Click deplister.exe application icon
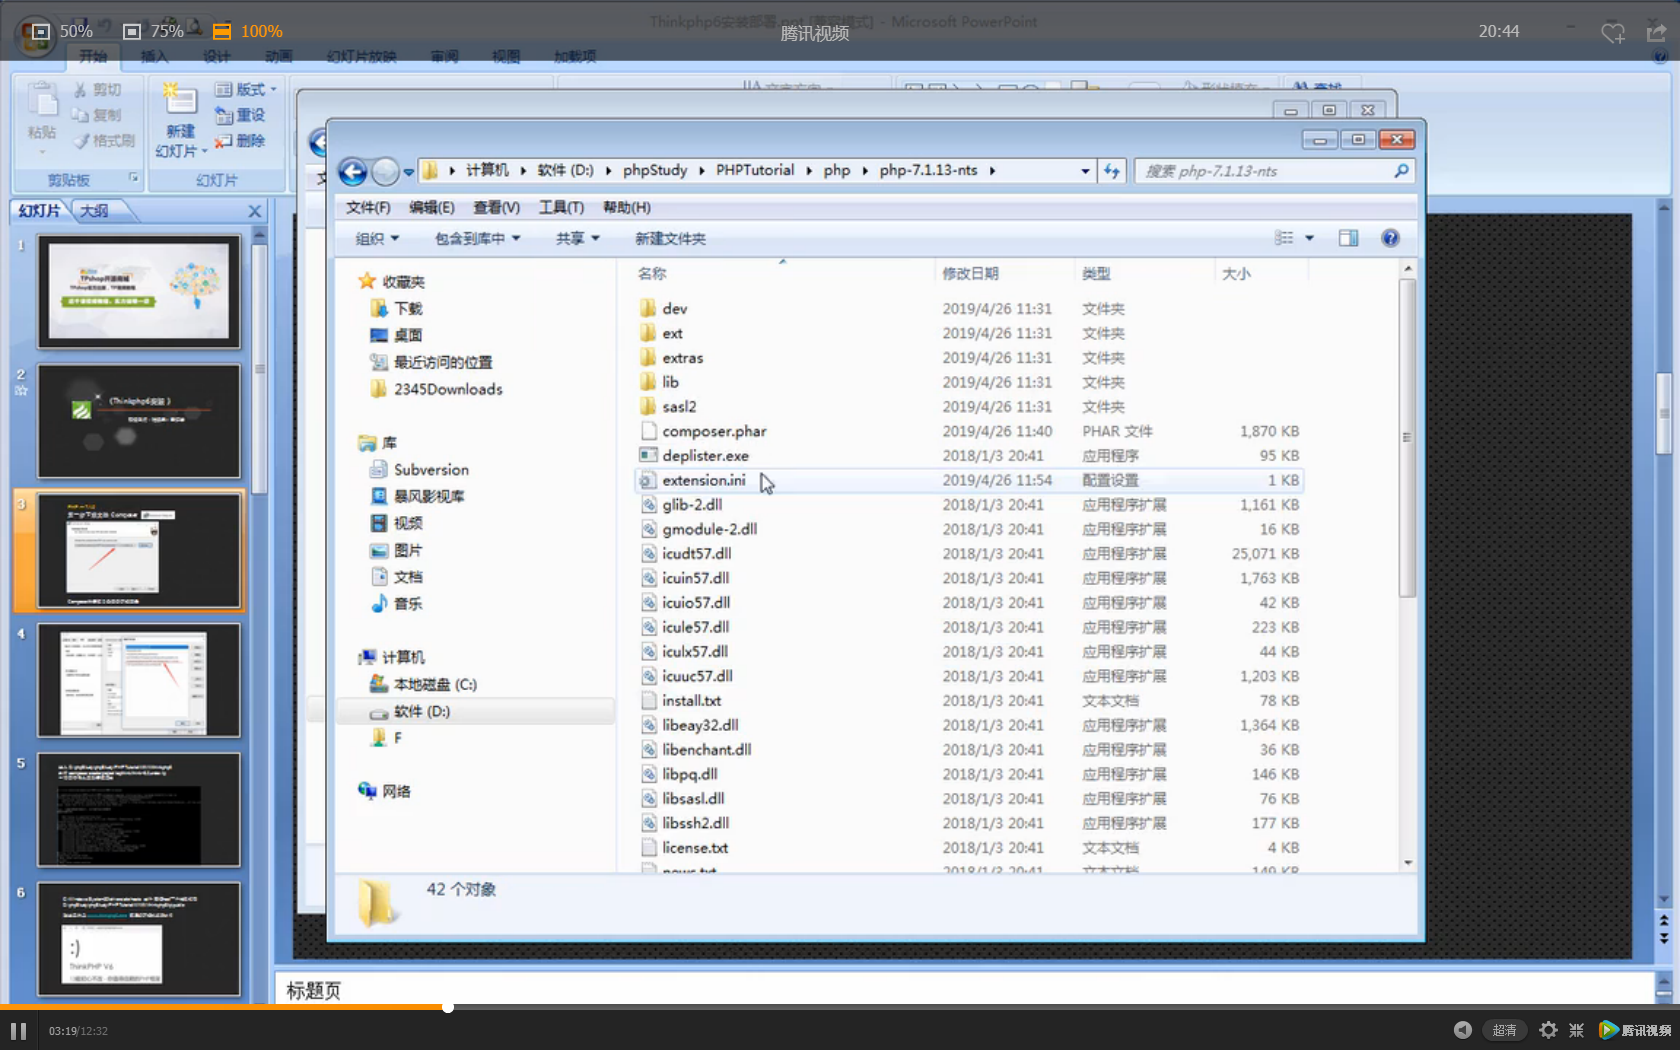The height and width of the screenshot is (1050, 1680). click(648, 455)
